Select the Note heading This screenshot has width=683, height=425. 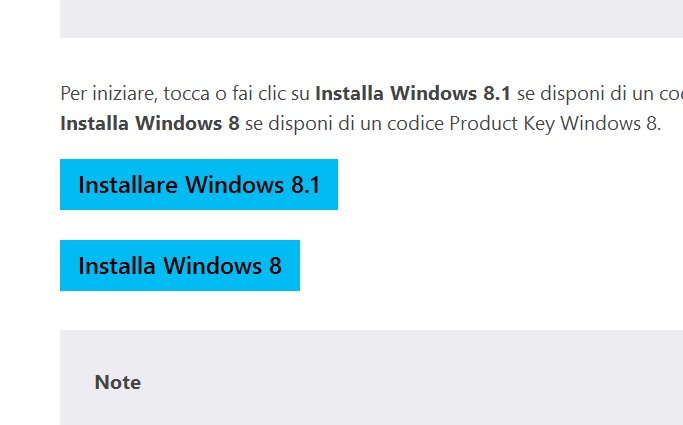click(117, 382)
